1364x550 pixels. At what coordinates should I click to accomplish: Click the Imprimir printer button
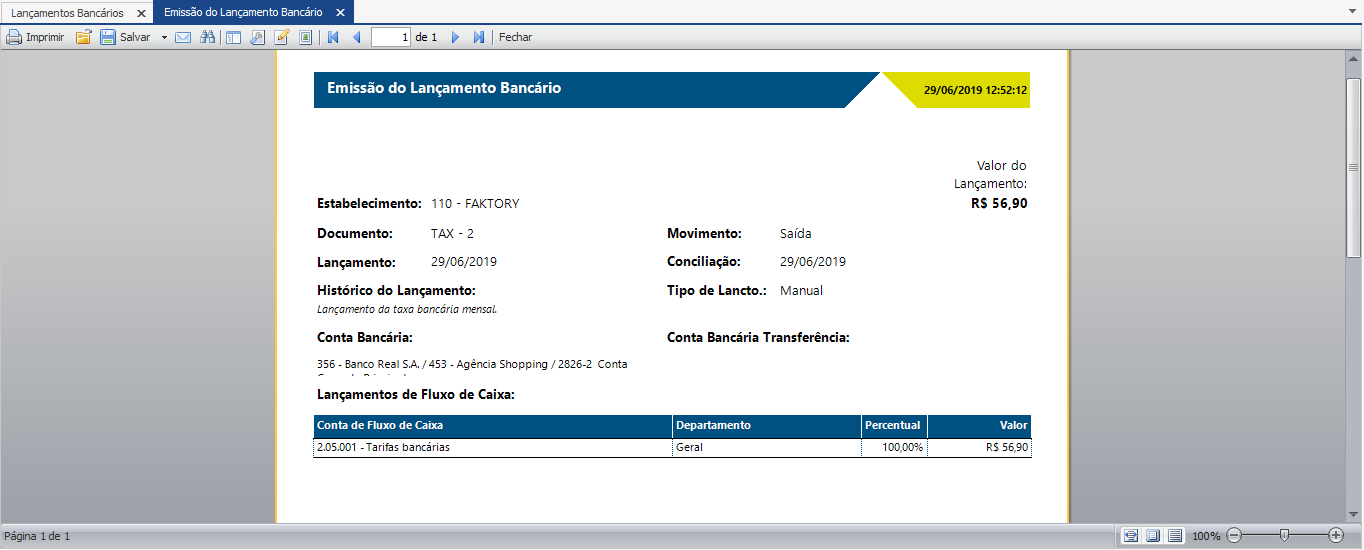coord(35,37)
